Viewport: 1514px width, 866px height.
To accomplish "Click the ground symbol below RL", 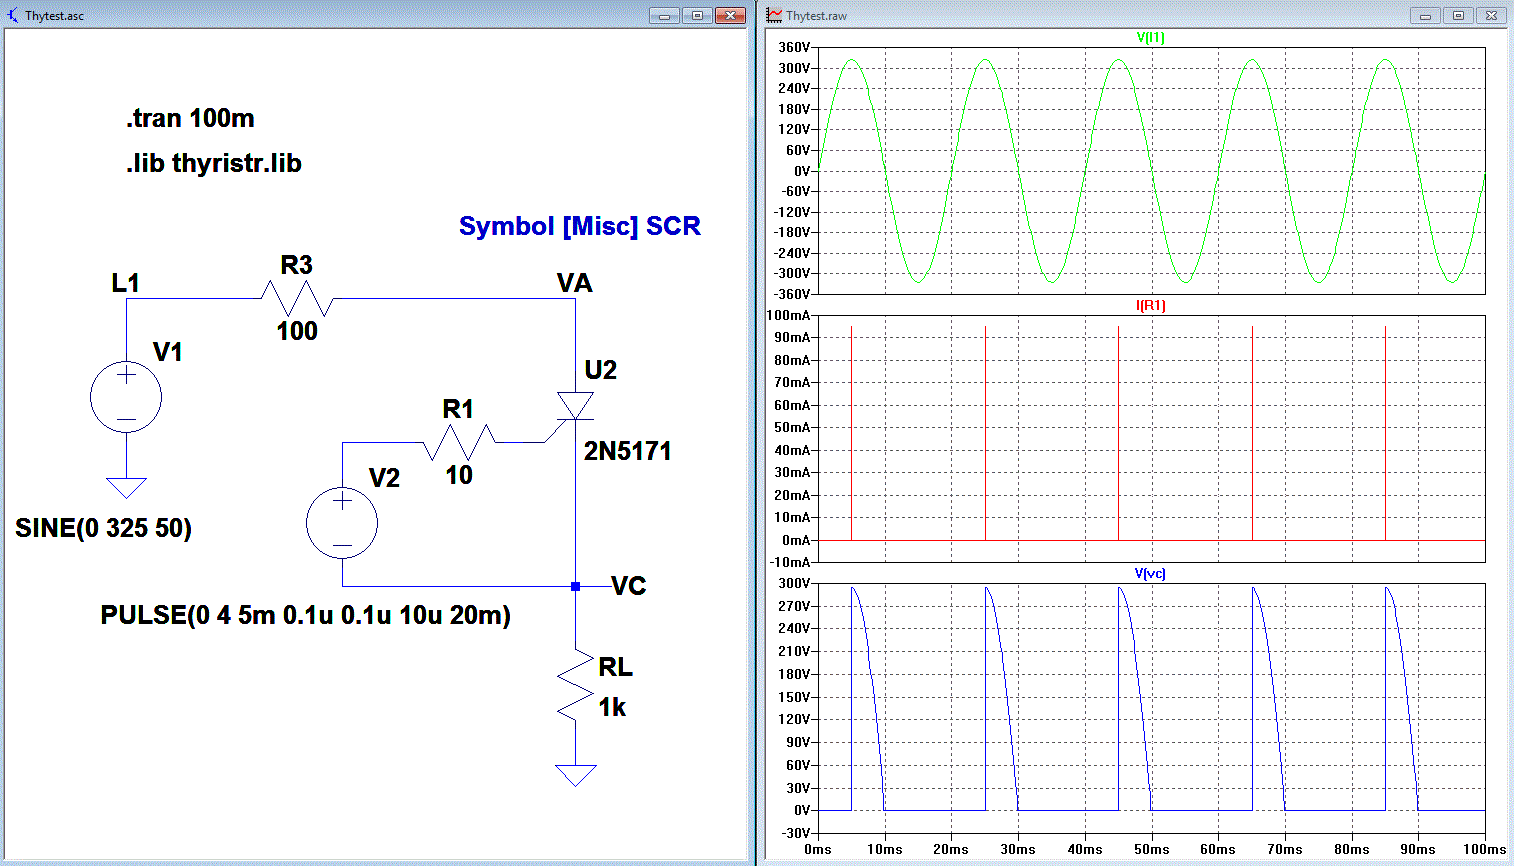I will 575,775.
